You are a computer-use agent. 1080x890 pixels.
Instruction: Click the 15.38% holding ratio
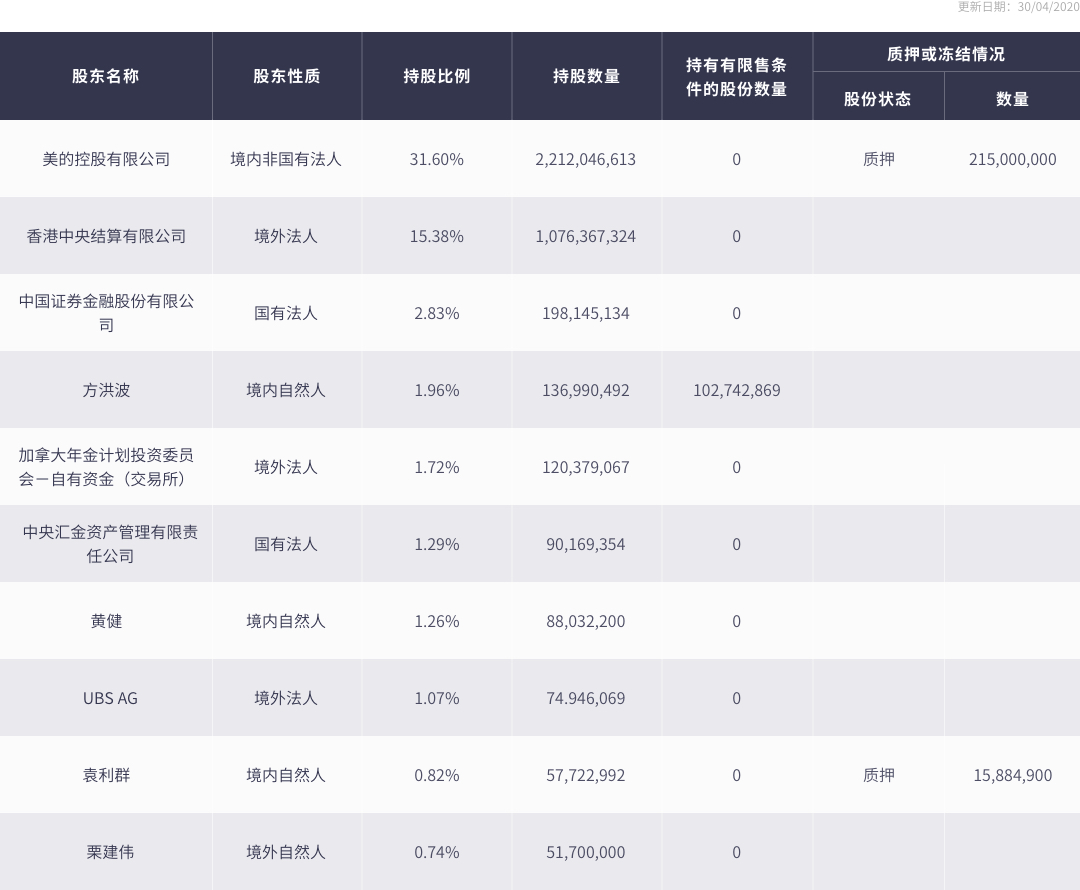[x=437, y=236]
